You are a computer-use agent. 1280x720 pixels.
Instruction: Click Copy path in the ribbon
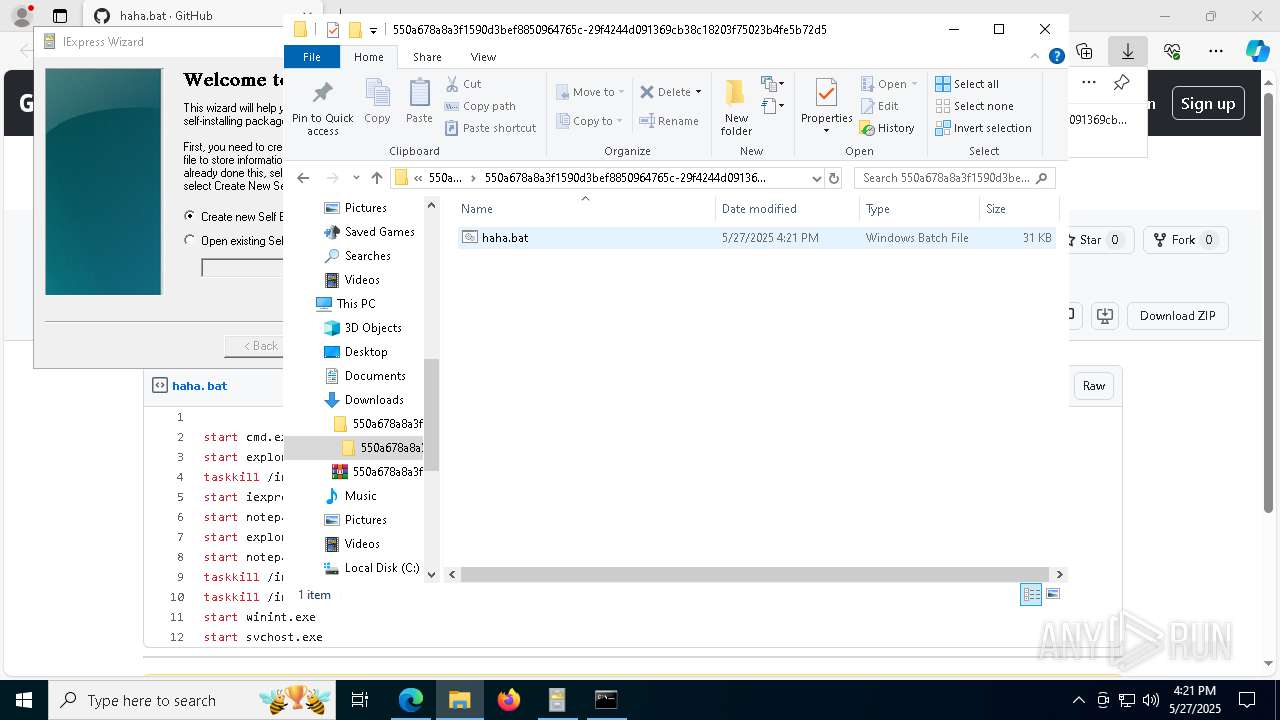[x=480, y=106]
